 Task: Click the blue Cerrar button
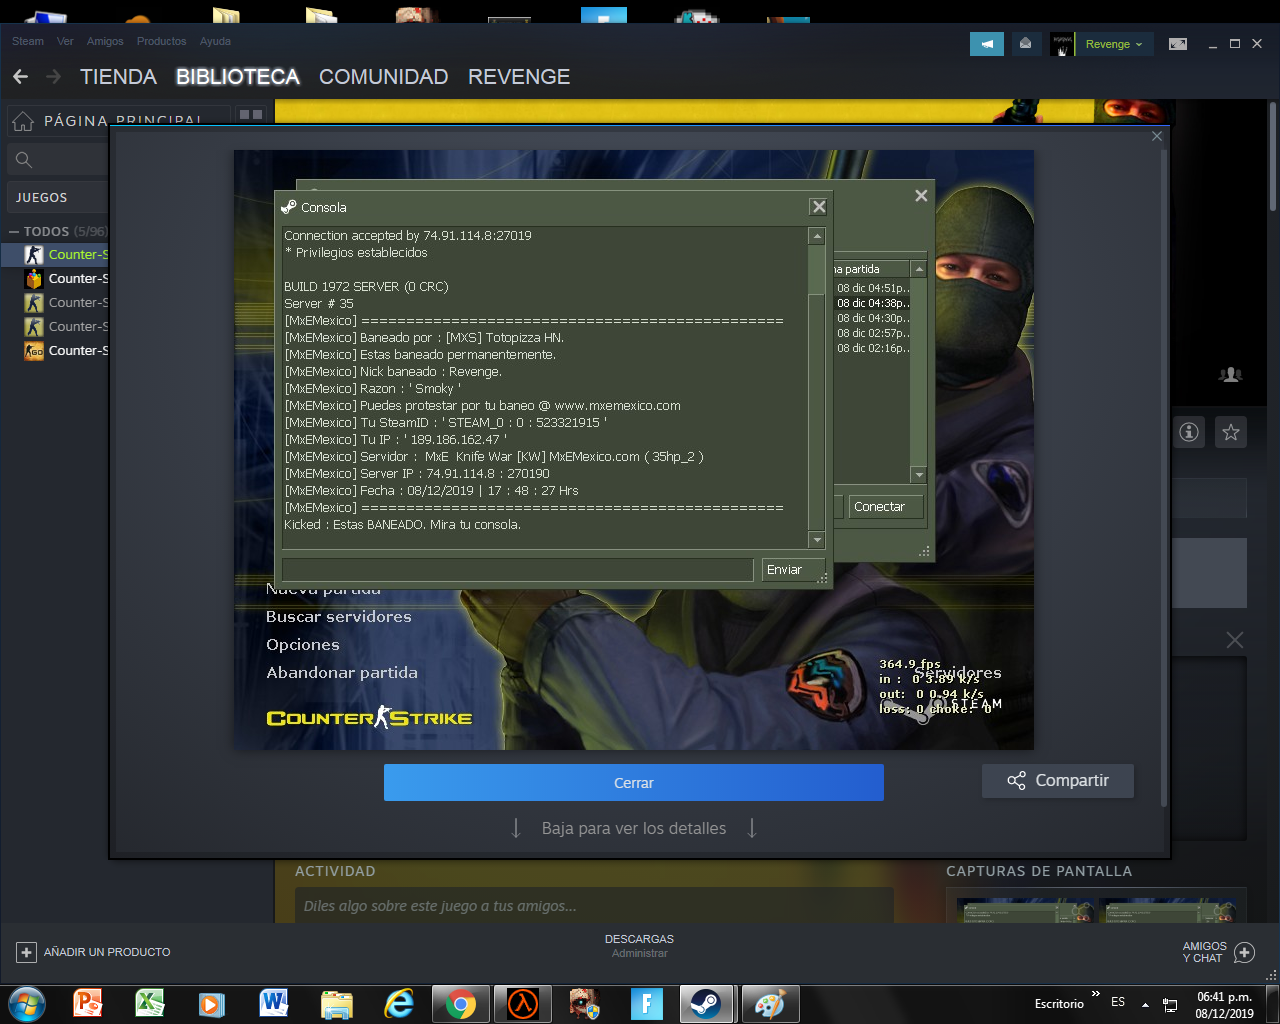pos(634,783)
